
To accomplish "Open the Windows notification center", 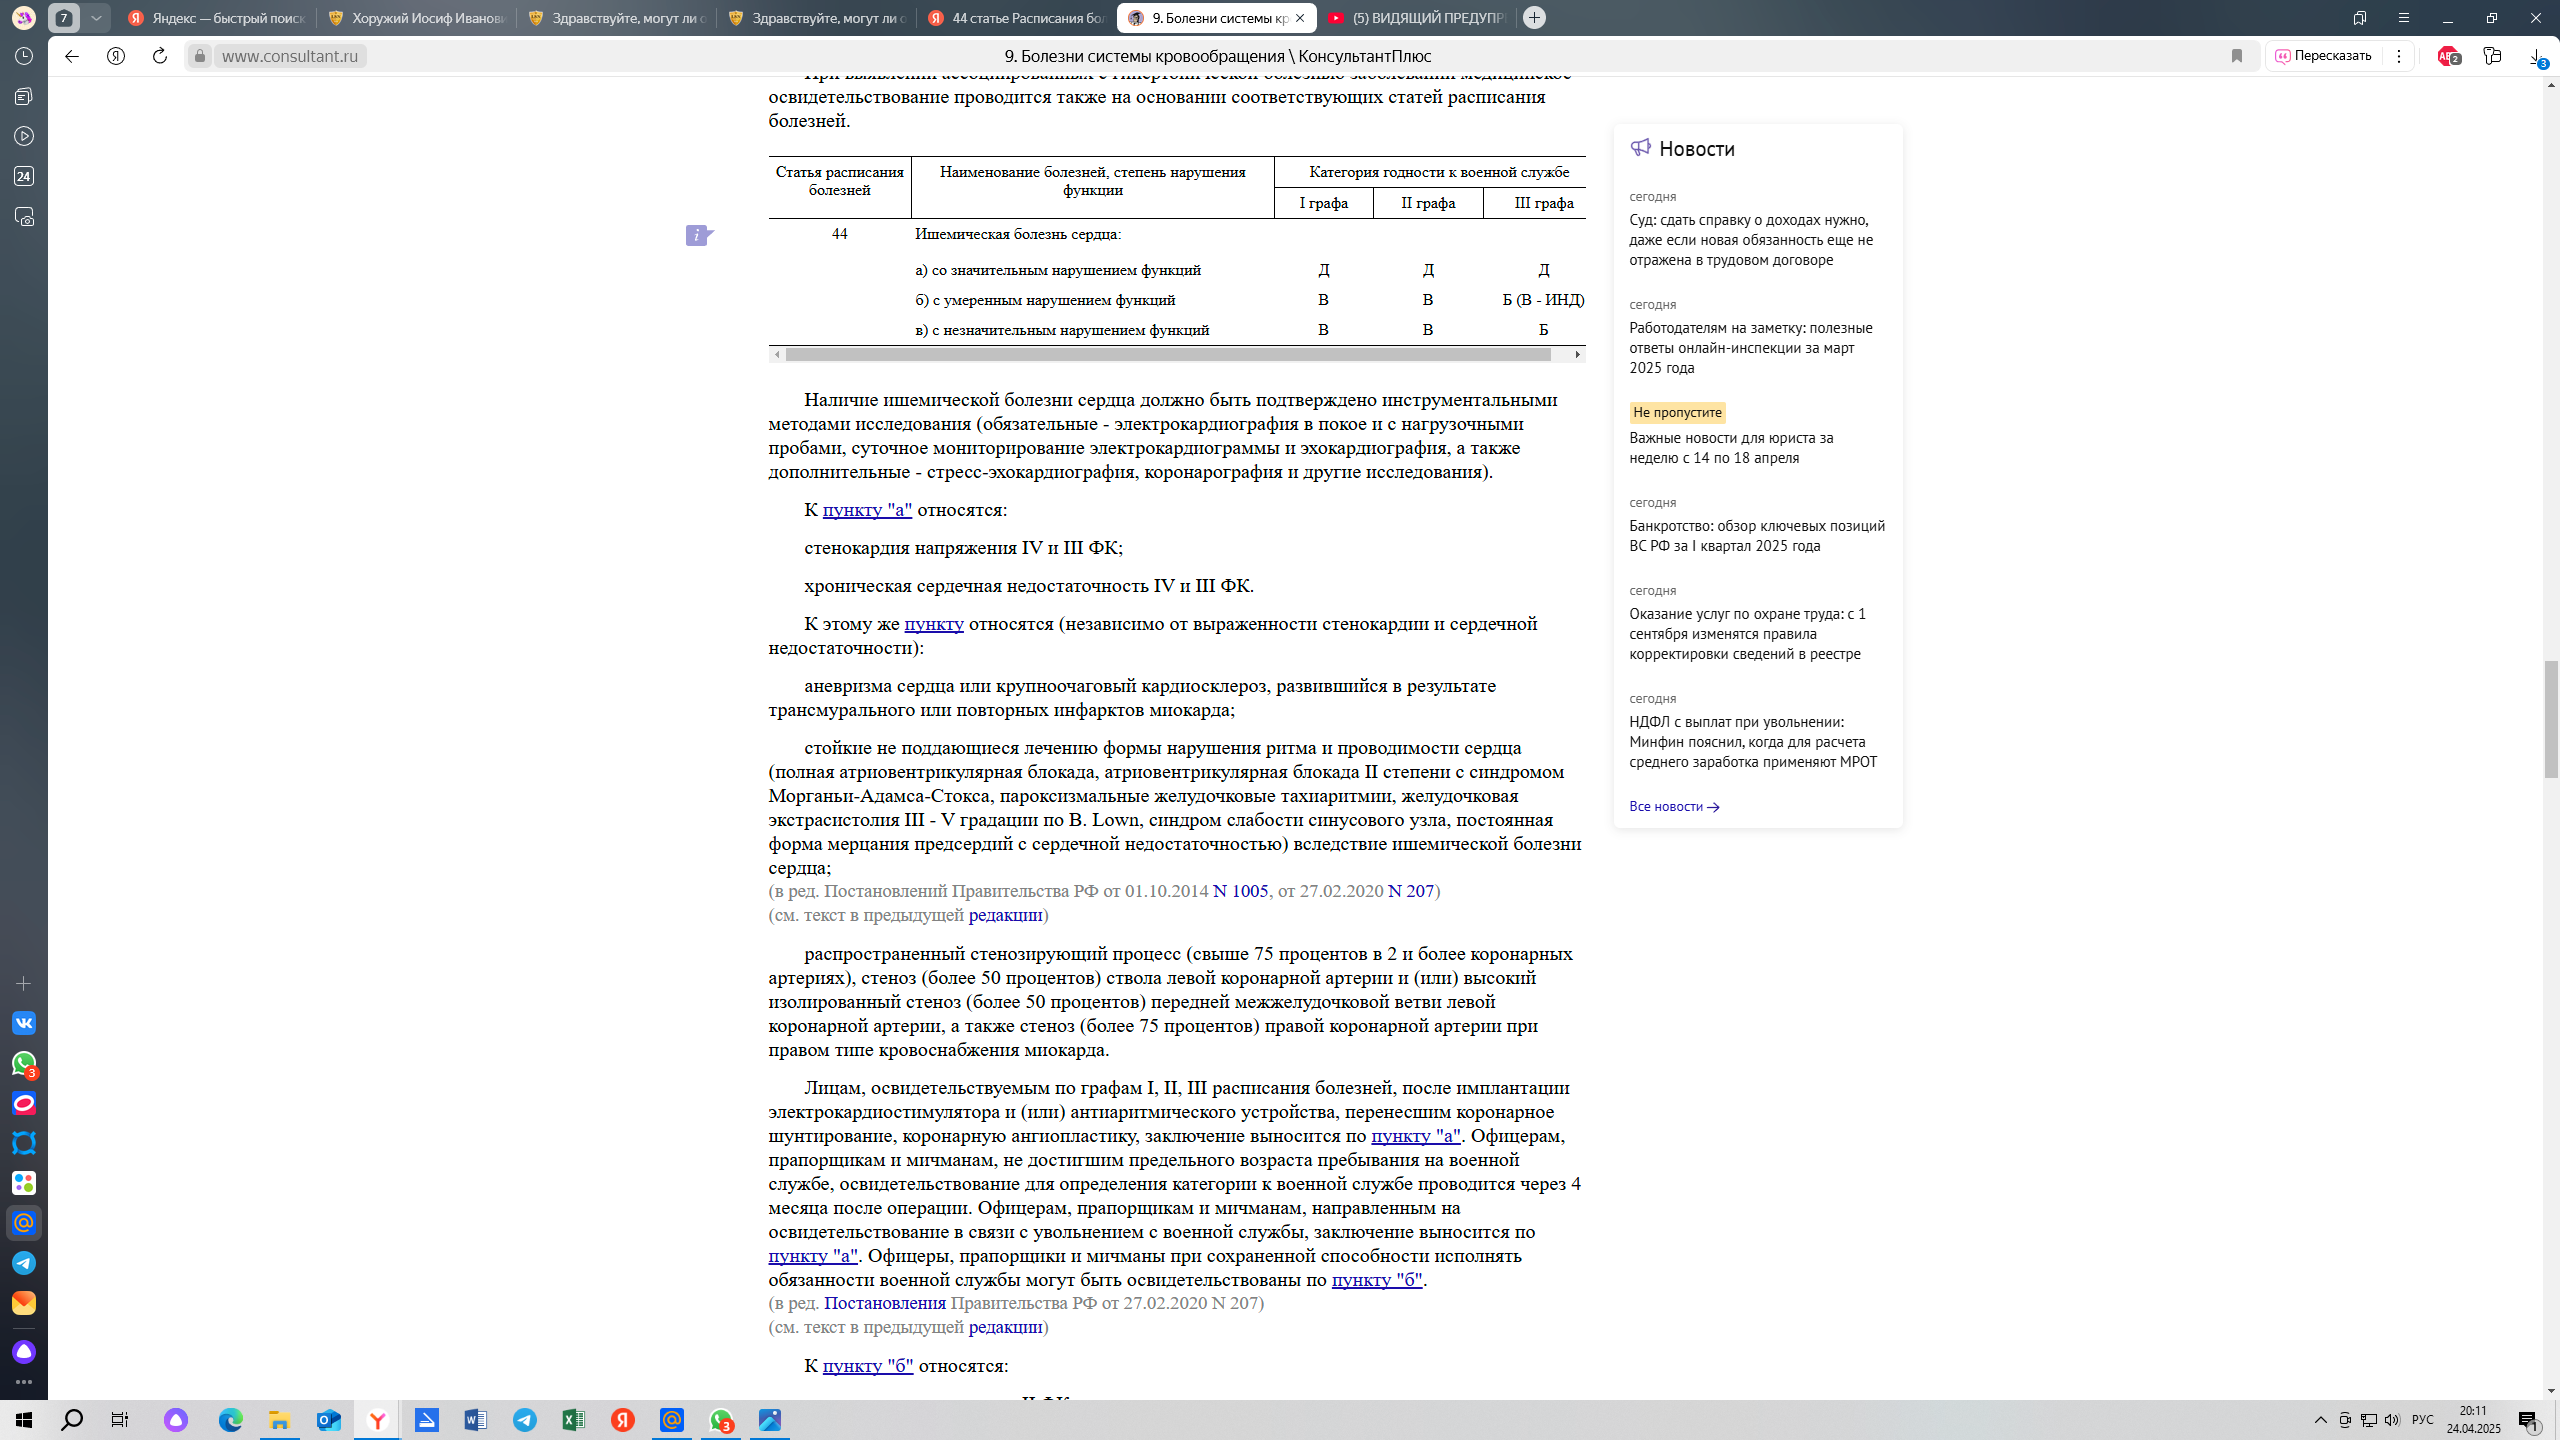I will (2529, 1420).
